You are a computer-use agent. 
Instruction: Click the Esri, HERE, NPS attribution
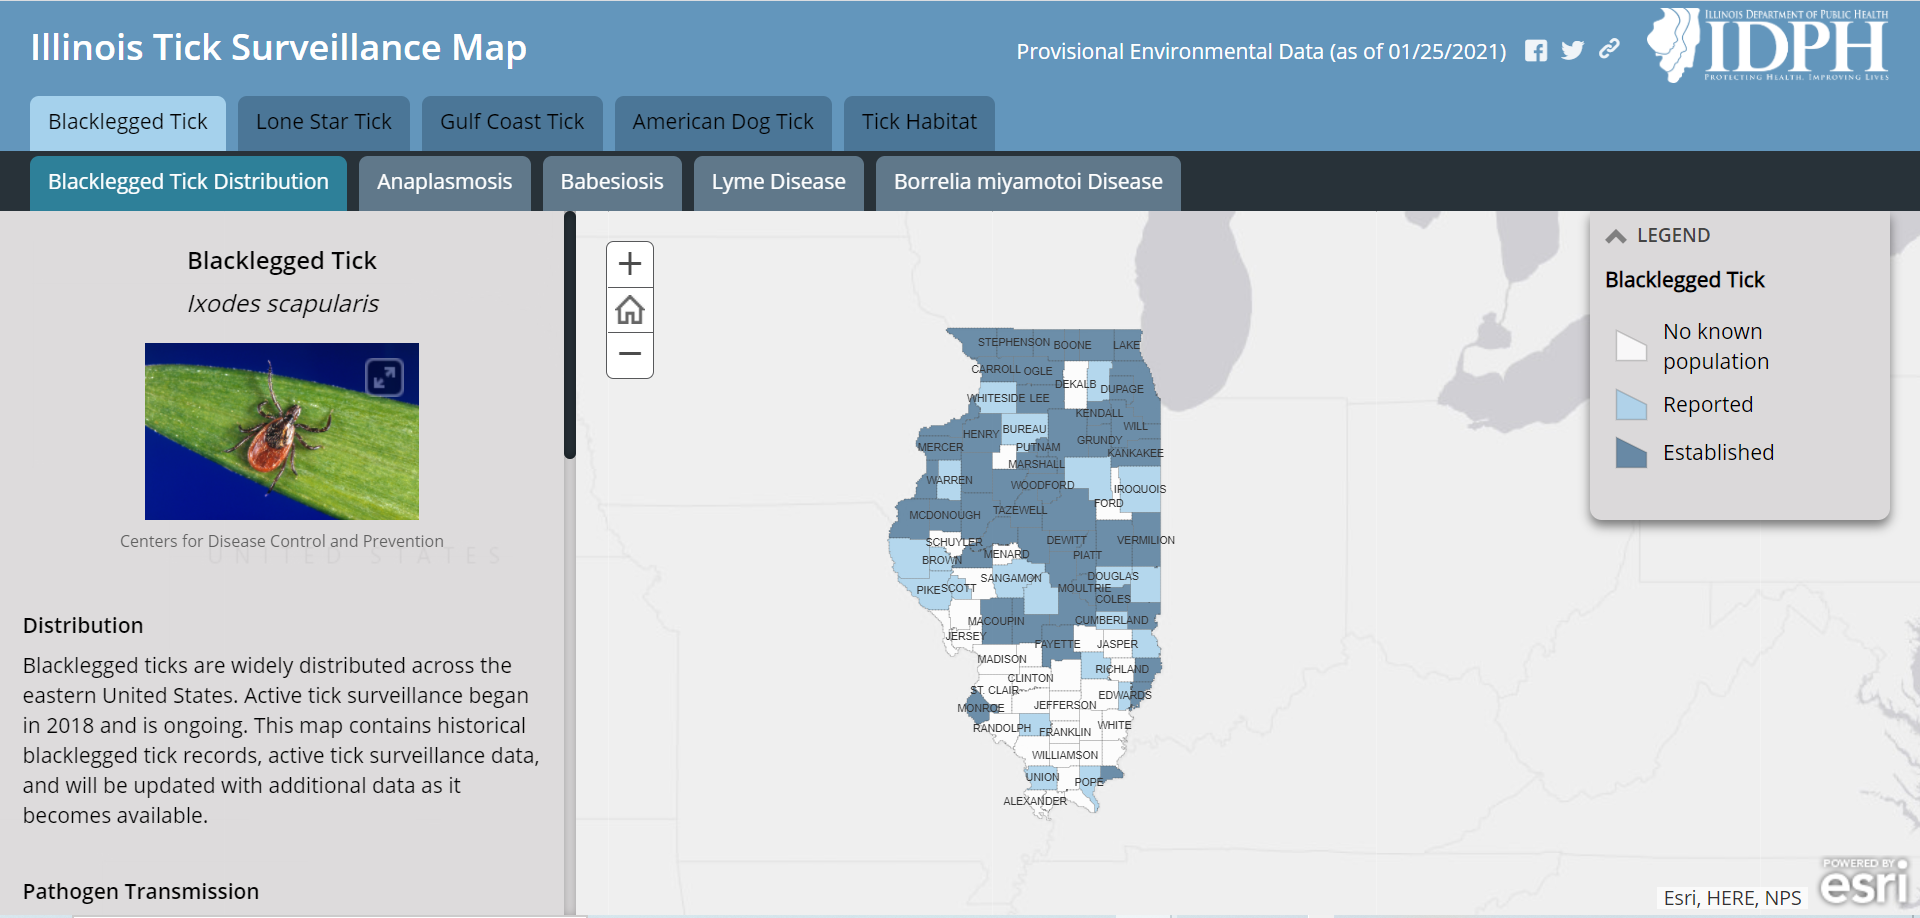(1732, 898)
